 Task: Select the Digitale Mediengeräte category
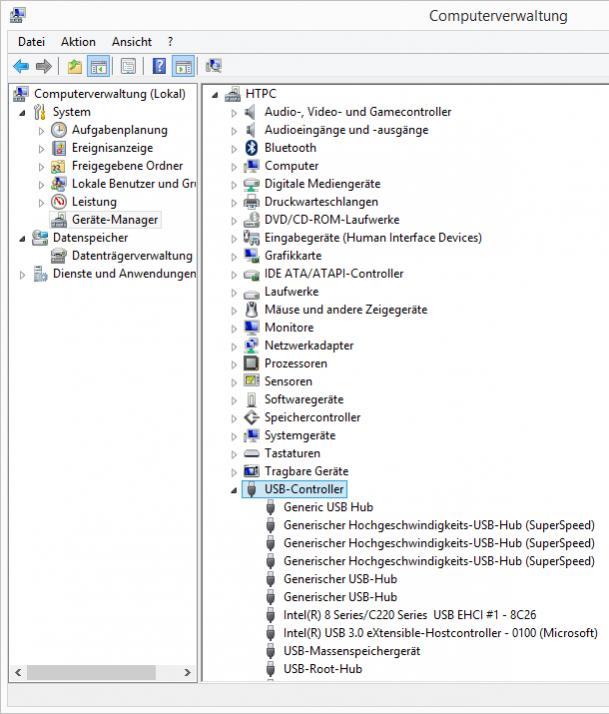point(322,184)
